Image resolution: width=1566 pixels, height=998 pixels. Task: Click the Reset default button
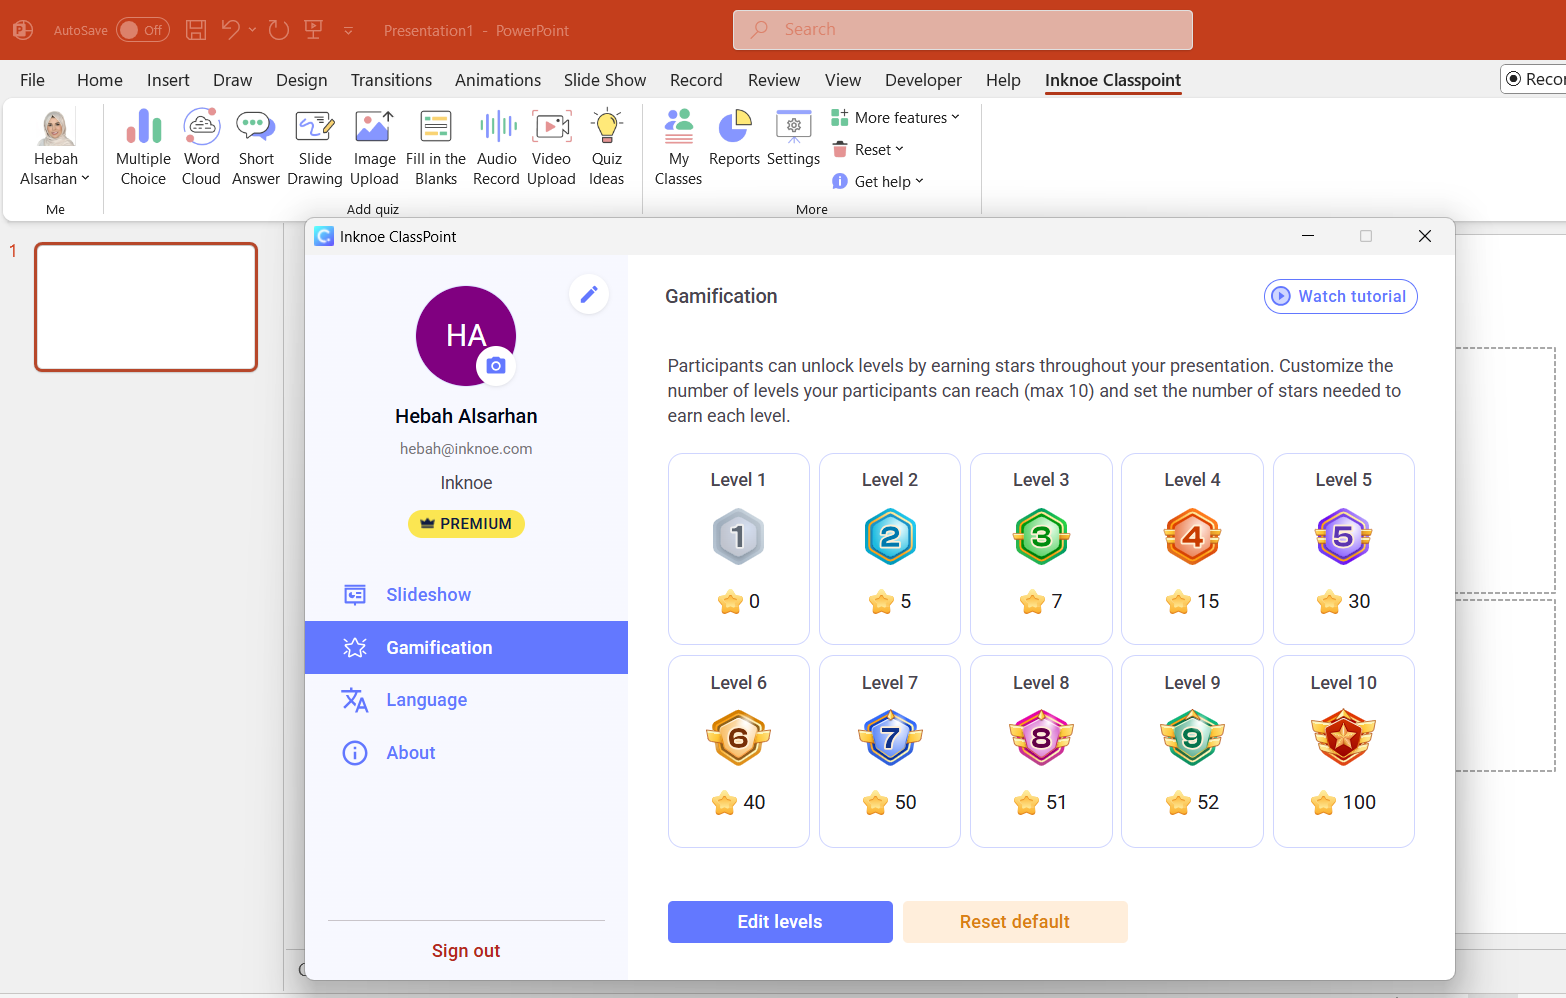tap(1015, 922)
